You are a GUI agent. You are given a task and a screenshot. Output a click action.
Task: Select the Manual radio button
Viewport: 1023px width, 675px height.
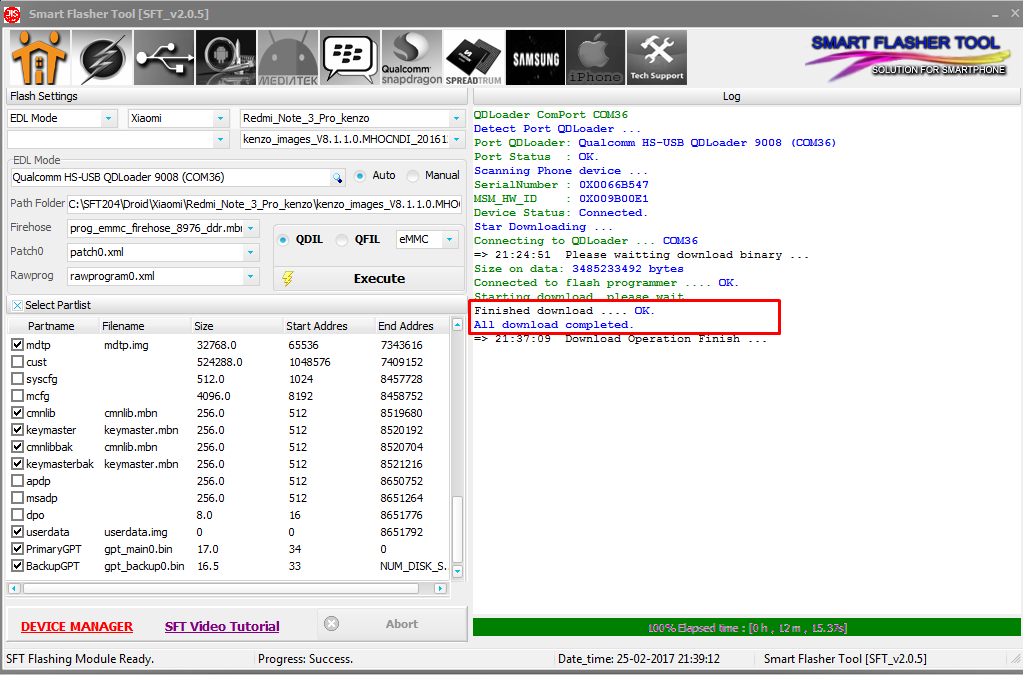(x=412, y=176)
